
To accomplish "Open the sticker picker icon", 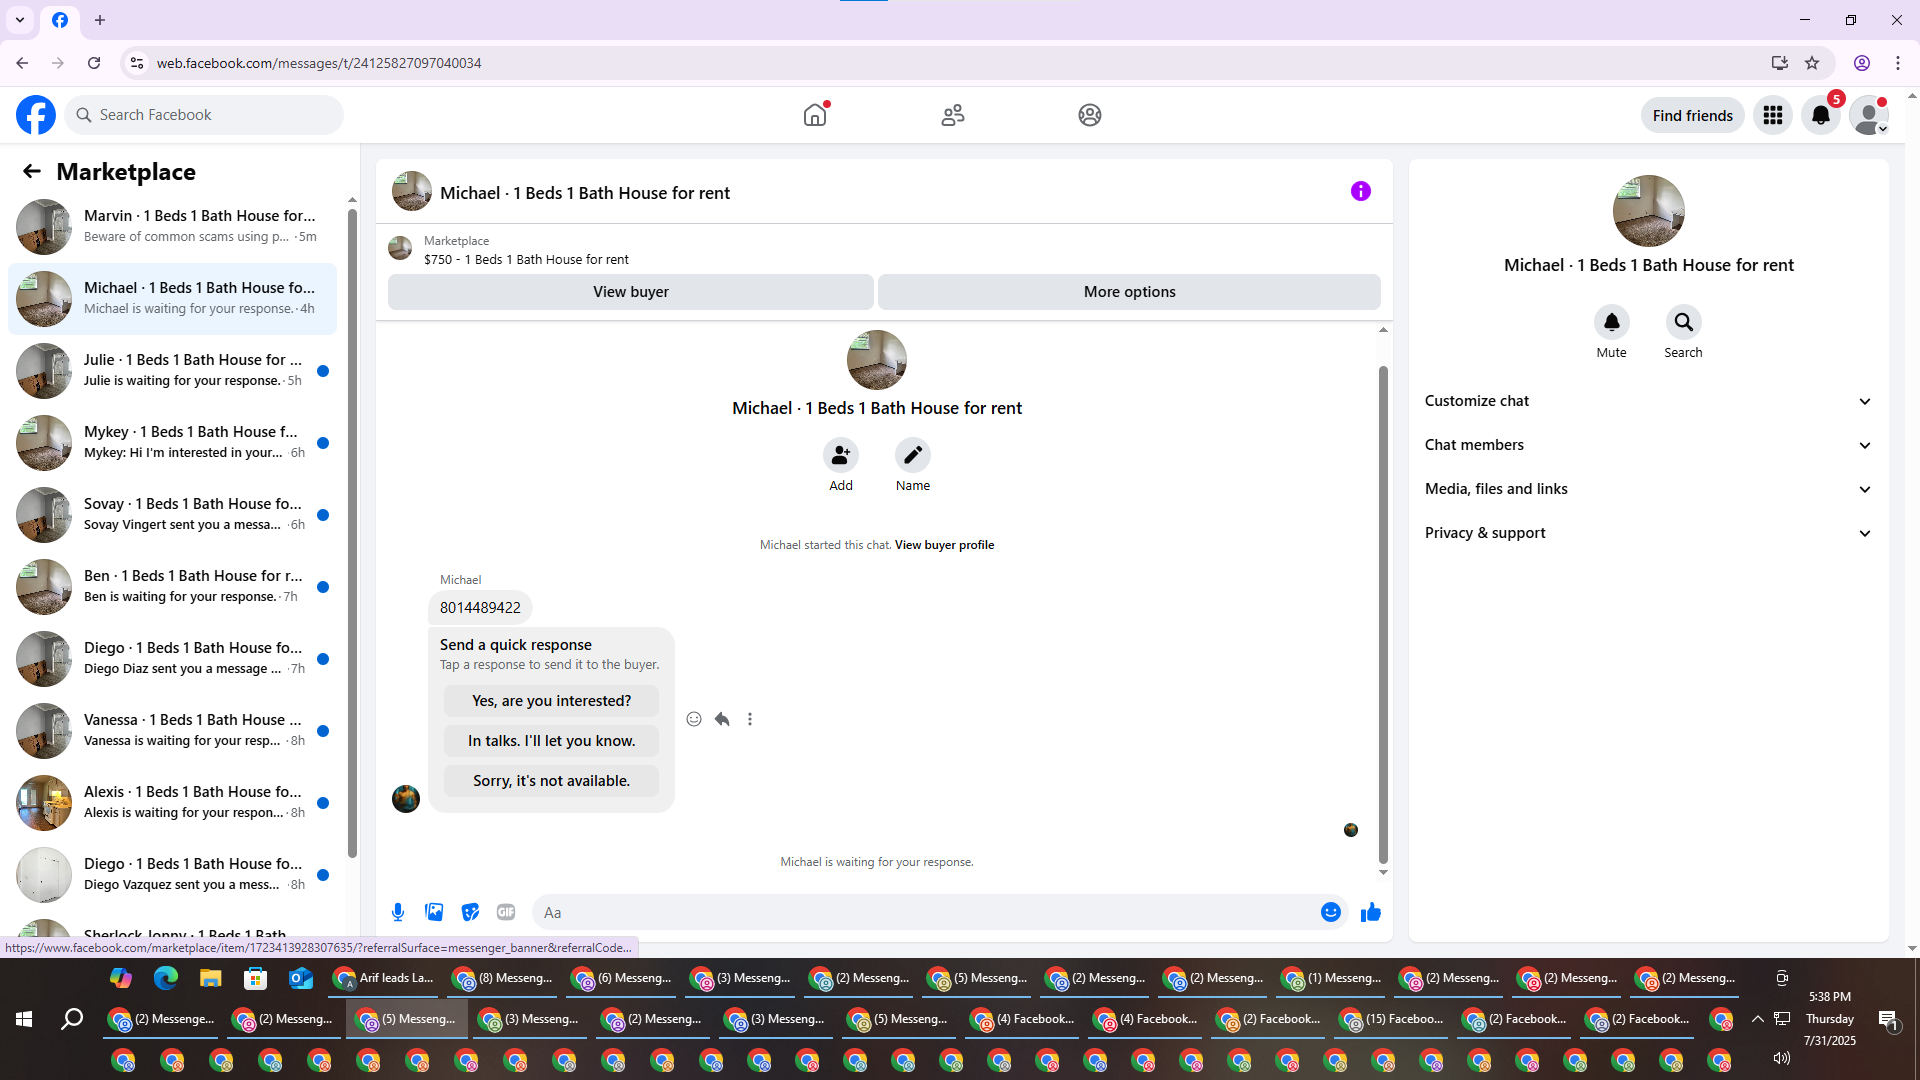I will 470,912.
